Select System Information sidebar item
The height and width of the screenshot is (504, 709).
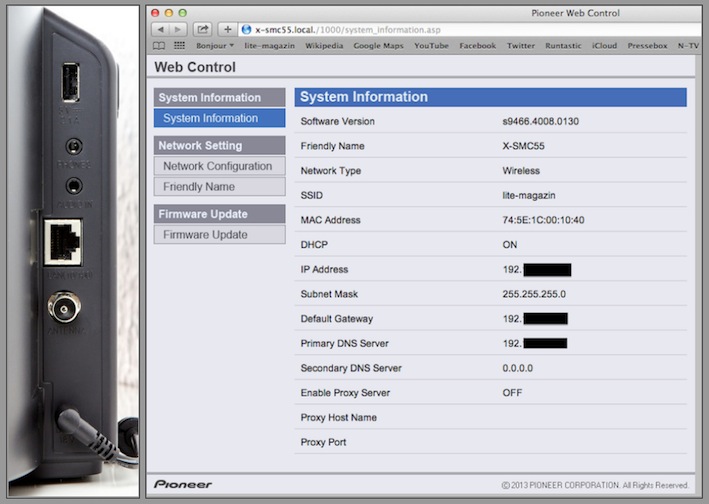point(219,118)
